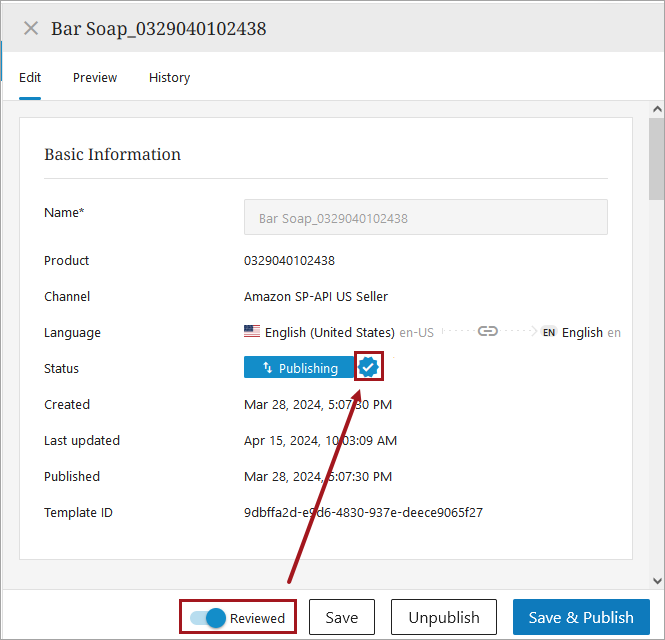Click the Publishing status badge
Screen dimensions: 665x640
pos(299,368)
